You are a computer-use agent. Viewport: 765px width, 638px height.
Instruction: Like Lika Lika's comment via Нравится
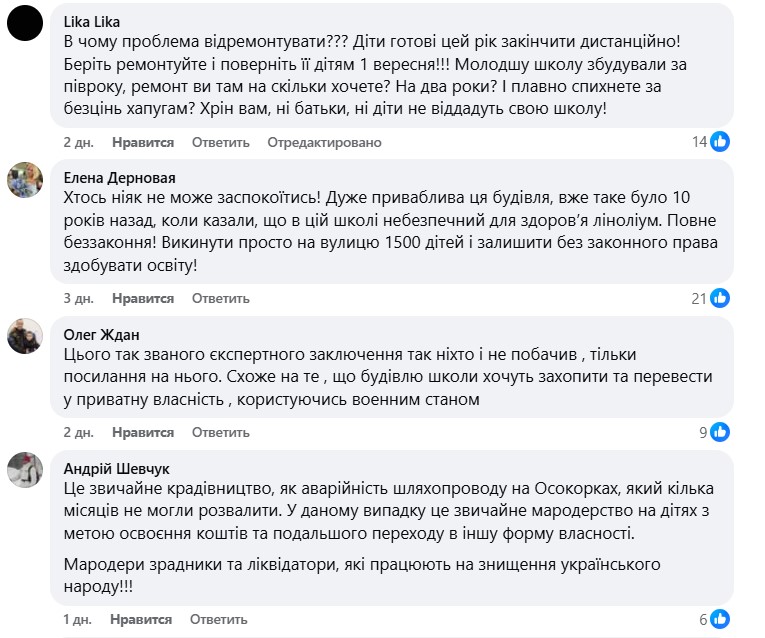click(x=143, y=143)
